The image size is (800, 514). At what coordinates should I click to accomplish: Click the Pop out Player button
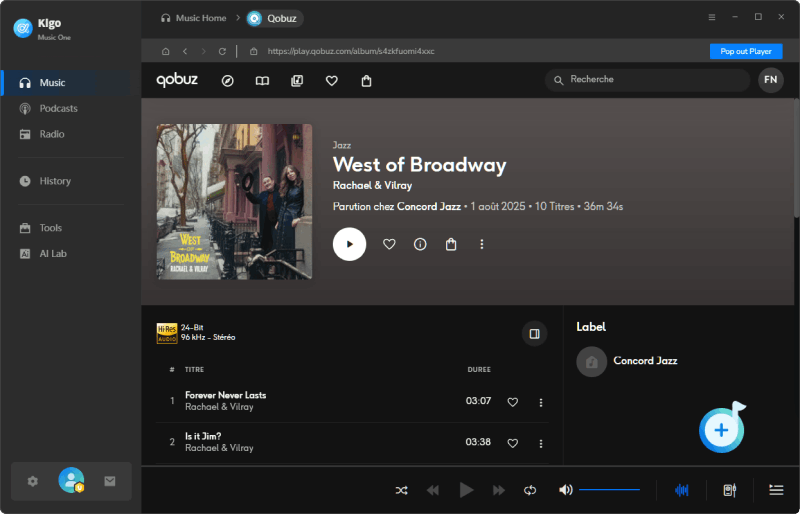pos(746,51)
